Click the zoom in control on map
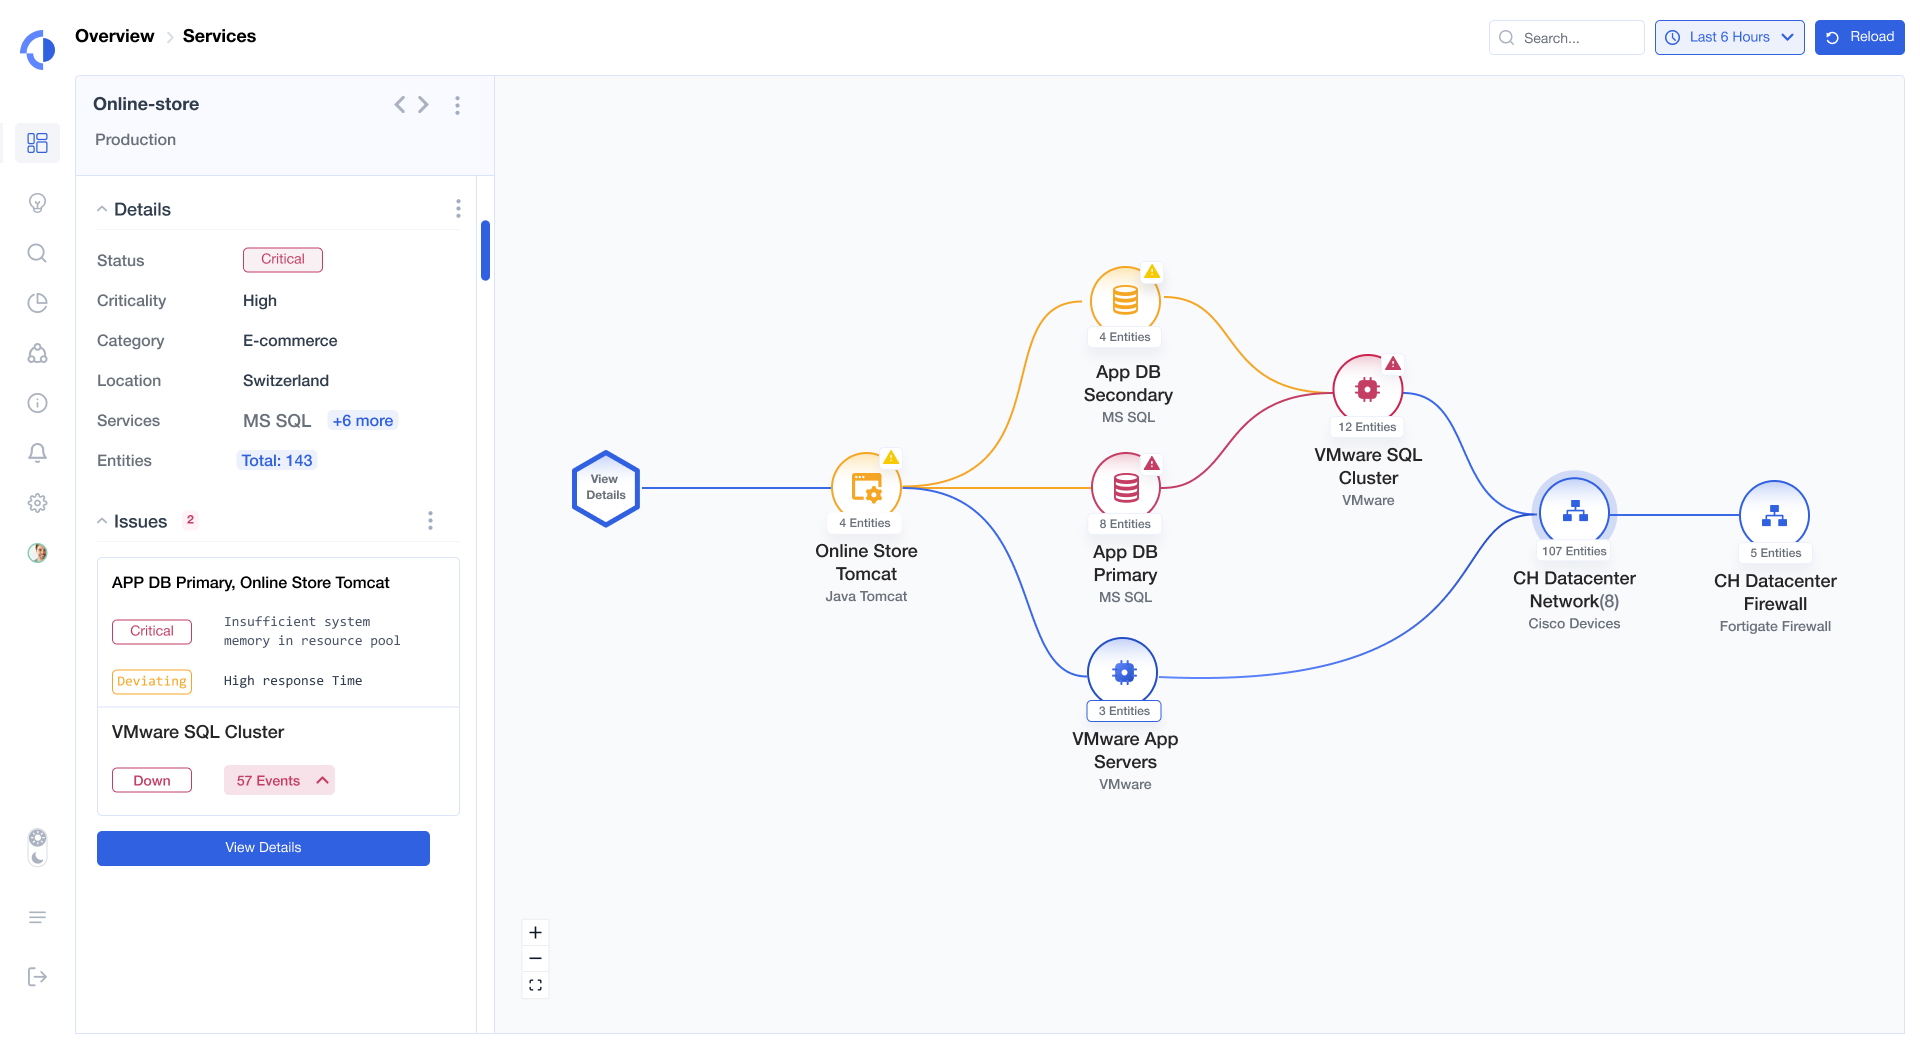The width and height of the screenshot is (1920, 1057). click(x=535, y=932)
